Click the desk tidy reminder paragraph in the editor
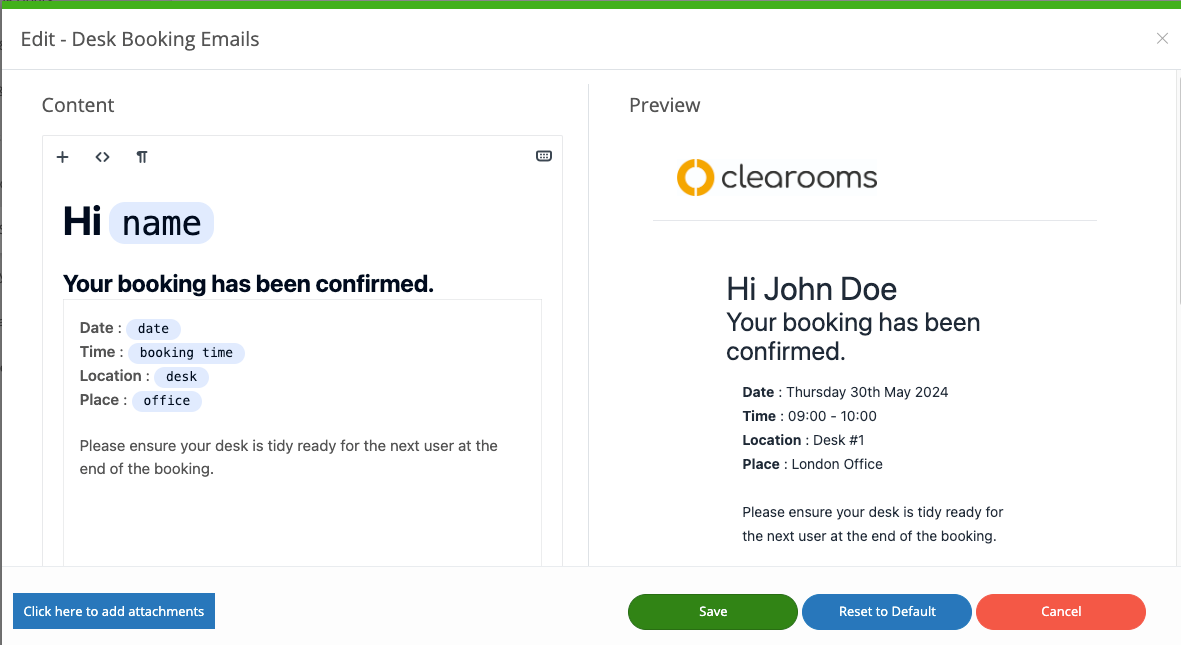Image resolution: width=1181 pixels, height=645 pixels. click(288, 457)
